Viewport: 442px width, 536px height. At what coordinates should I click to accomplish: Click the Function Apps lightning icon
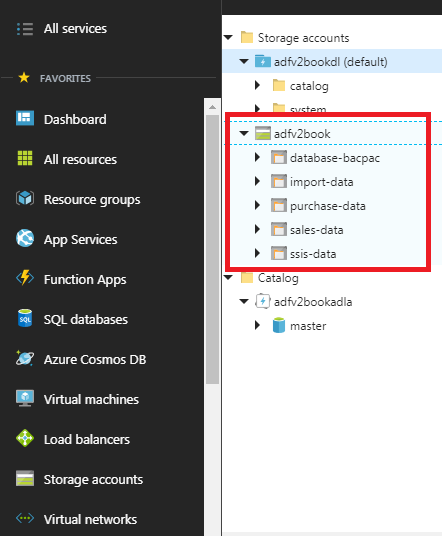[x=25, y=278]
